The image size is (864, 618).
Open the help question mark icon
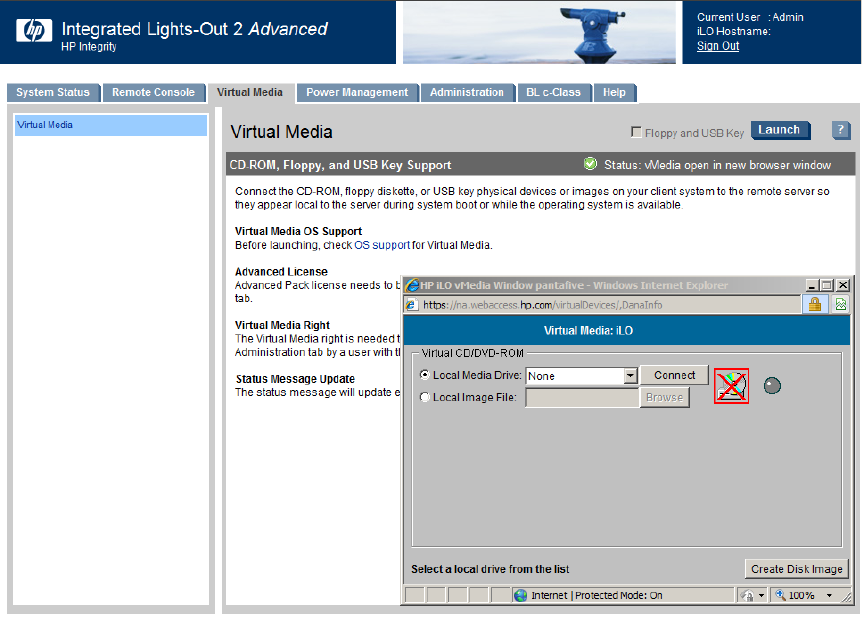pos(840,131)
